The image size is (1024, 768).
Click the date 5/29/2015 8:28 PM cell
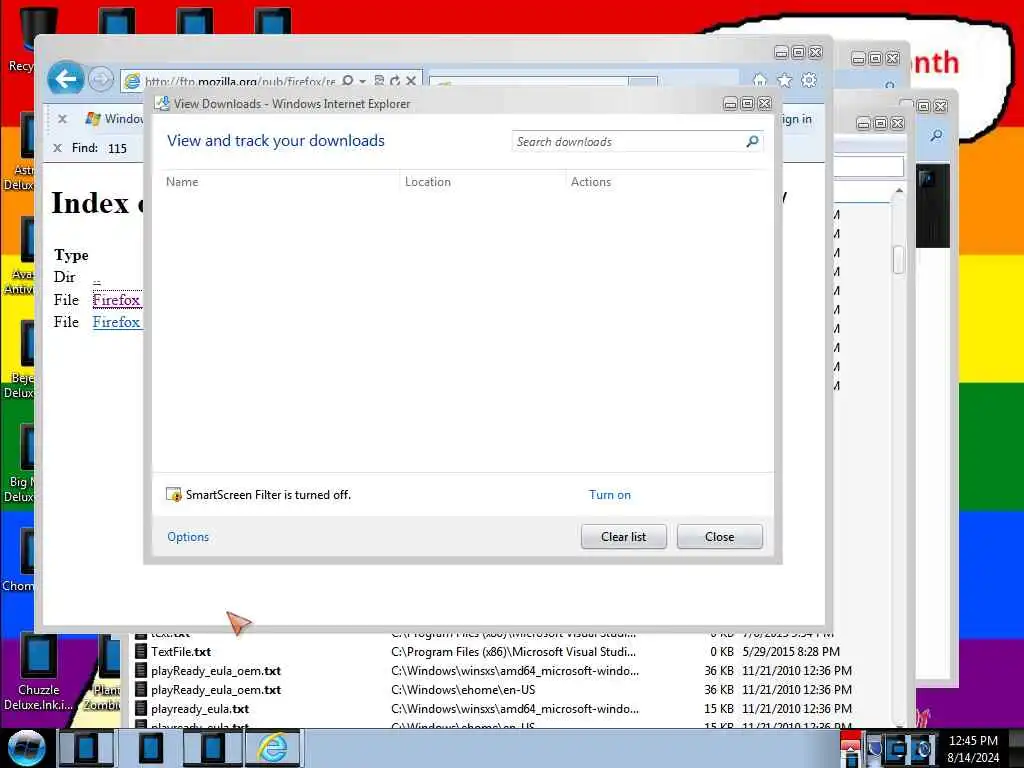(x=791, y=652)
